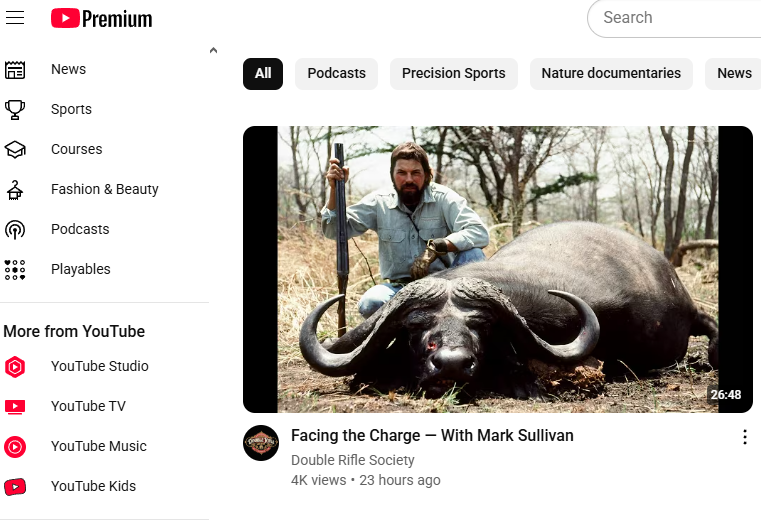761x520 pixels.
Task: Filter by Precision Sports chip
Action: (453, 73)
